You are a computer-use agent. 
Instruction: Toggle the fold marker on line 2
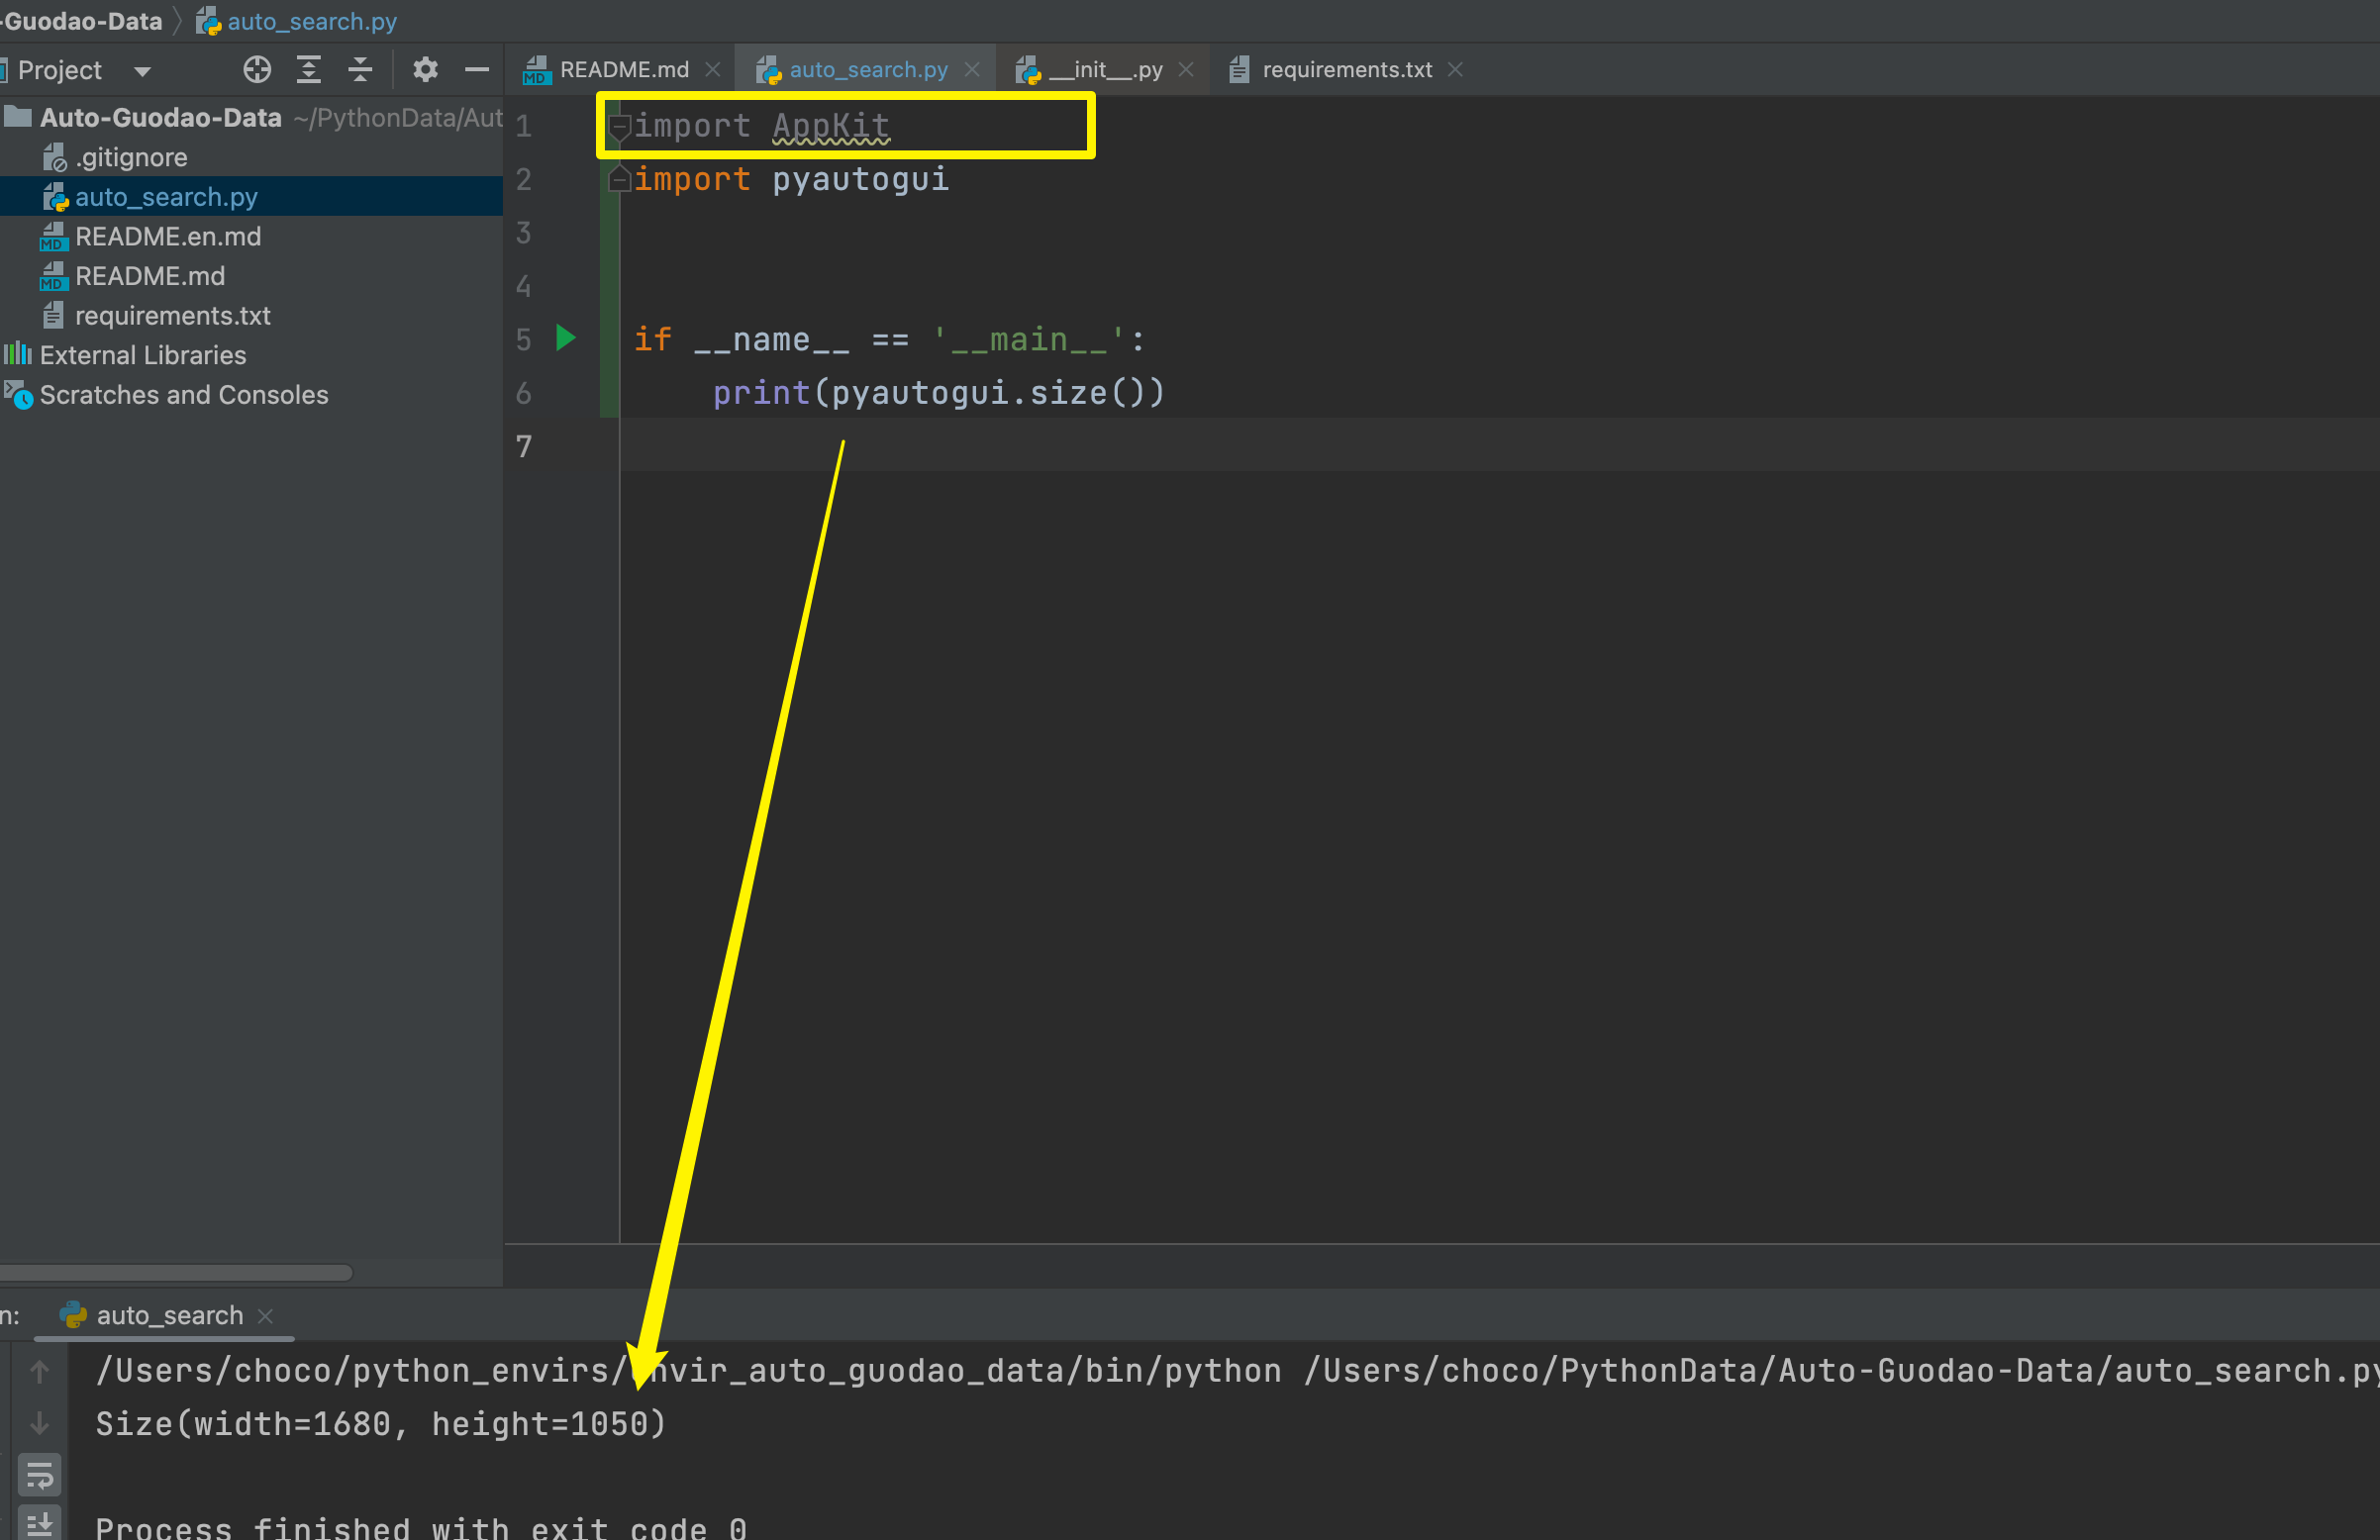pyautogui.click(x=619, y=179)
